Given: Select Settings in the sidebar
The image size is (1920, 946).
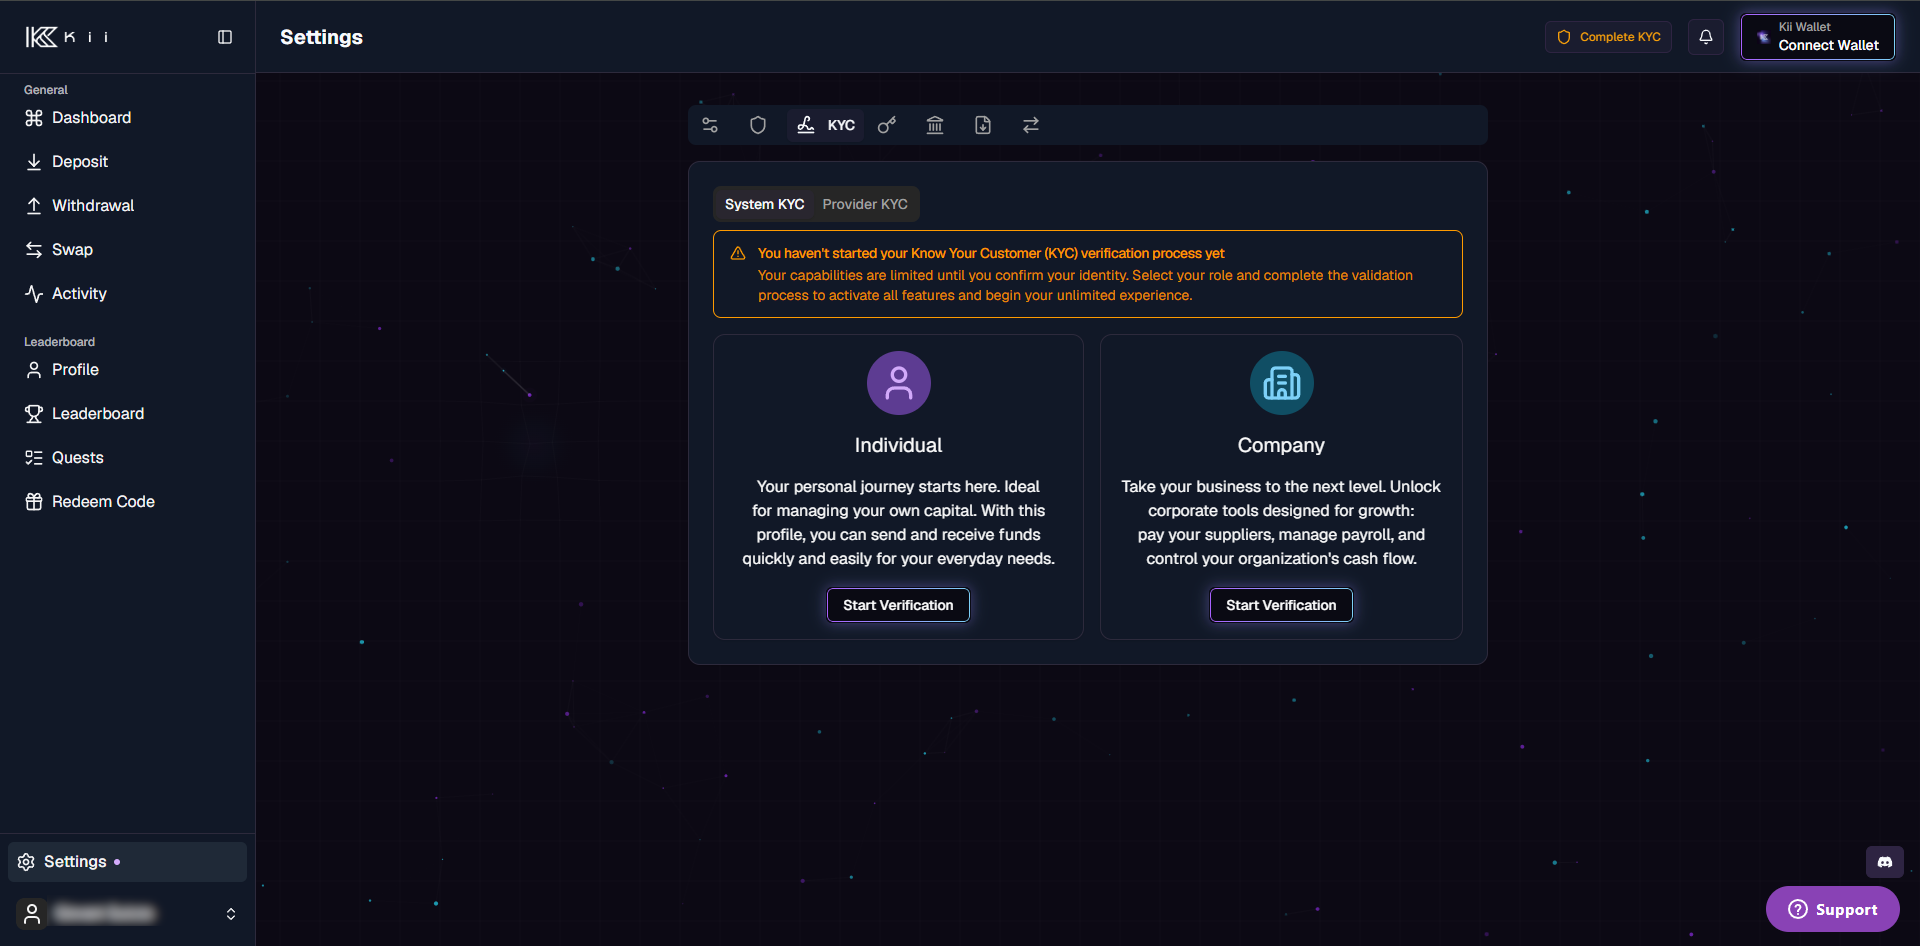Looking at the screenshot, I should (x=127, y=862).
